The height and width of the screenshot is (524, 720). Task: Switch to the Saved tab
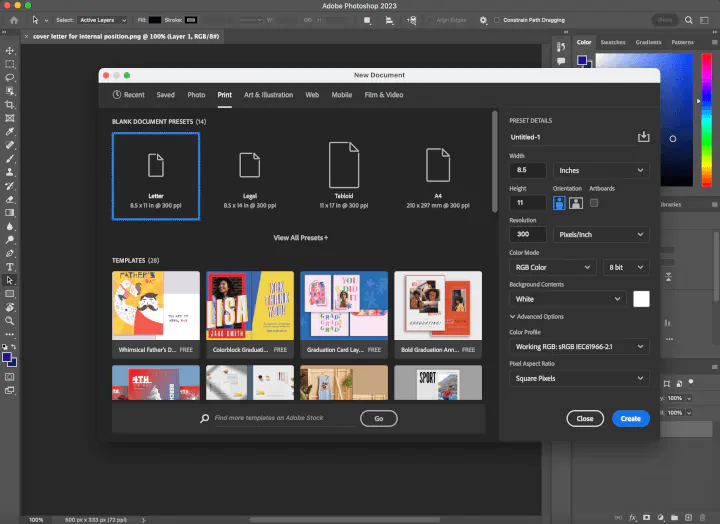[165, 95]
